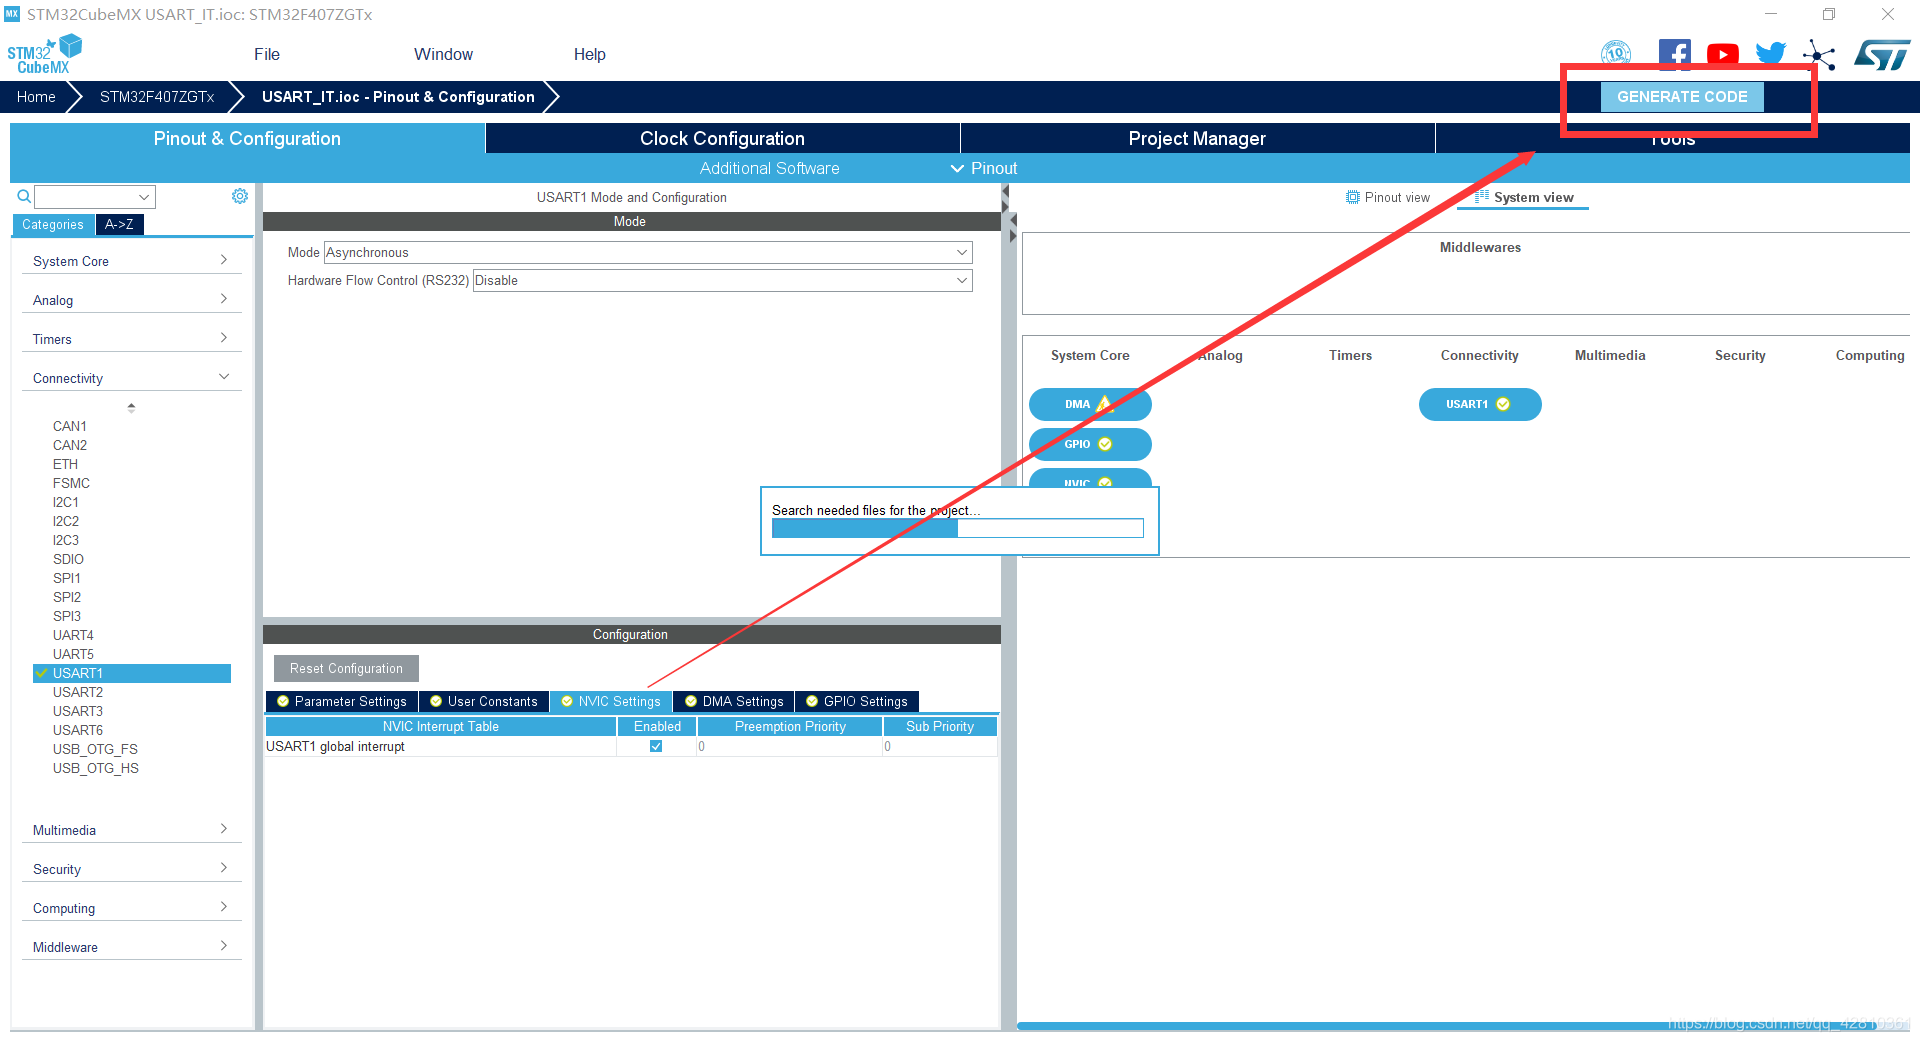Click the ST logo
This screenshot has height=1042, width=1920.
click(x=1882, y=55)
